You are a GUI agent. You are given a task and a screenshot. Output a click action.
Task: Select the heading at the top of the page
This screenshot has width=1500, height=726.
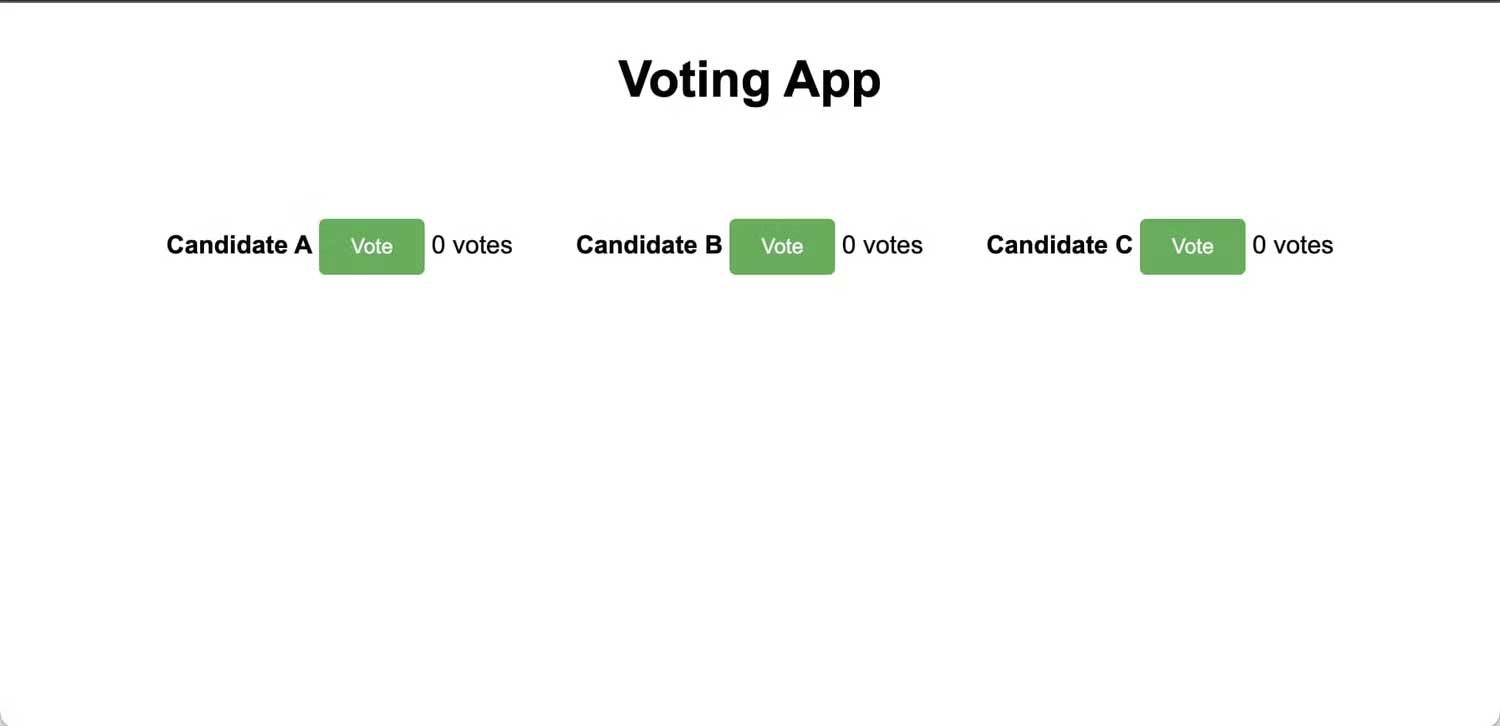tap(749, 79)
